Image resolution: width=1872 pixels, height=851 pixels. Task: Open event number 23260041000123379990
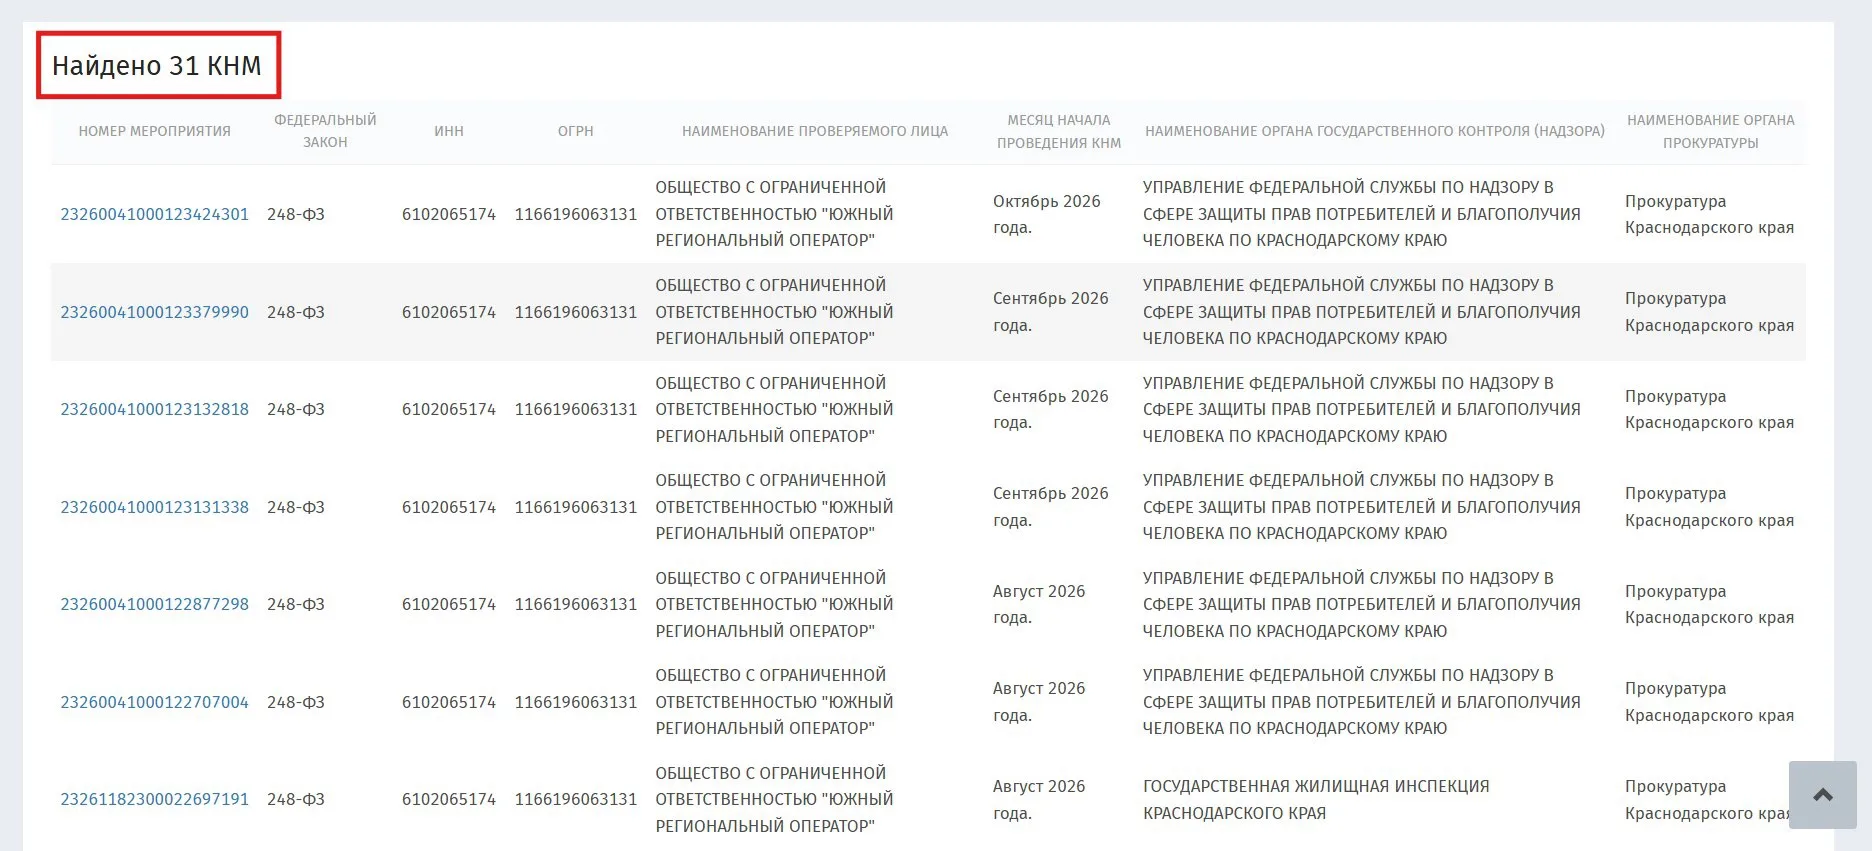(155, 312)
